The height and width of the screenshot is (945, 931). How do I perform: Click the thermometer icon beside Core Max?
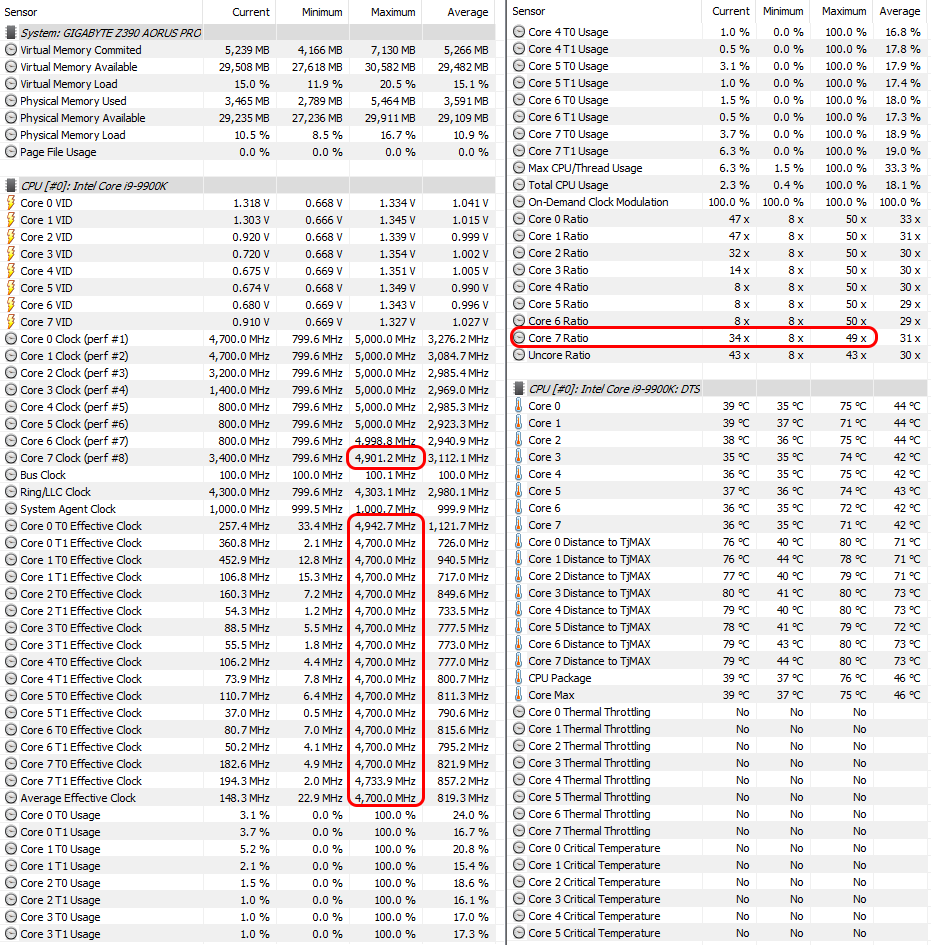(x=518, y=695)
